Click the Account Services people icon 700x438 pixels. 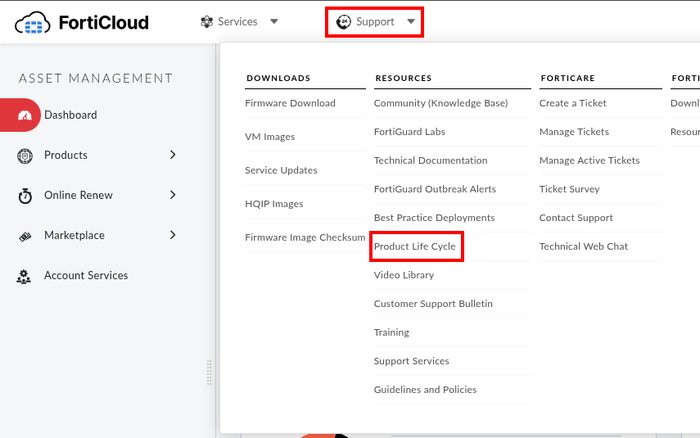tap(25, 276)
